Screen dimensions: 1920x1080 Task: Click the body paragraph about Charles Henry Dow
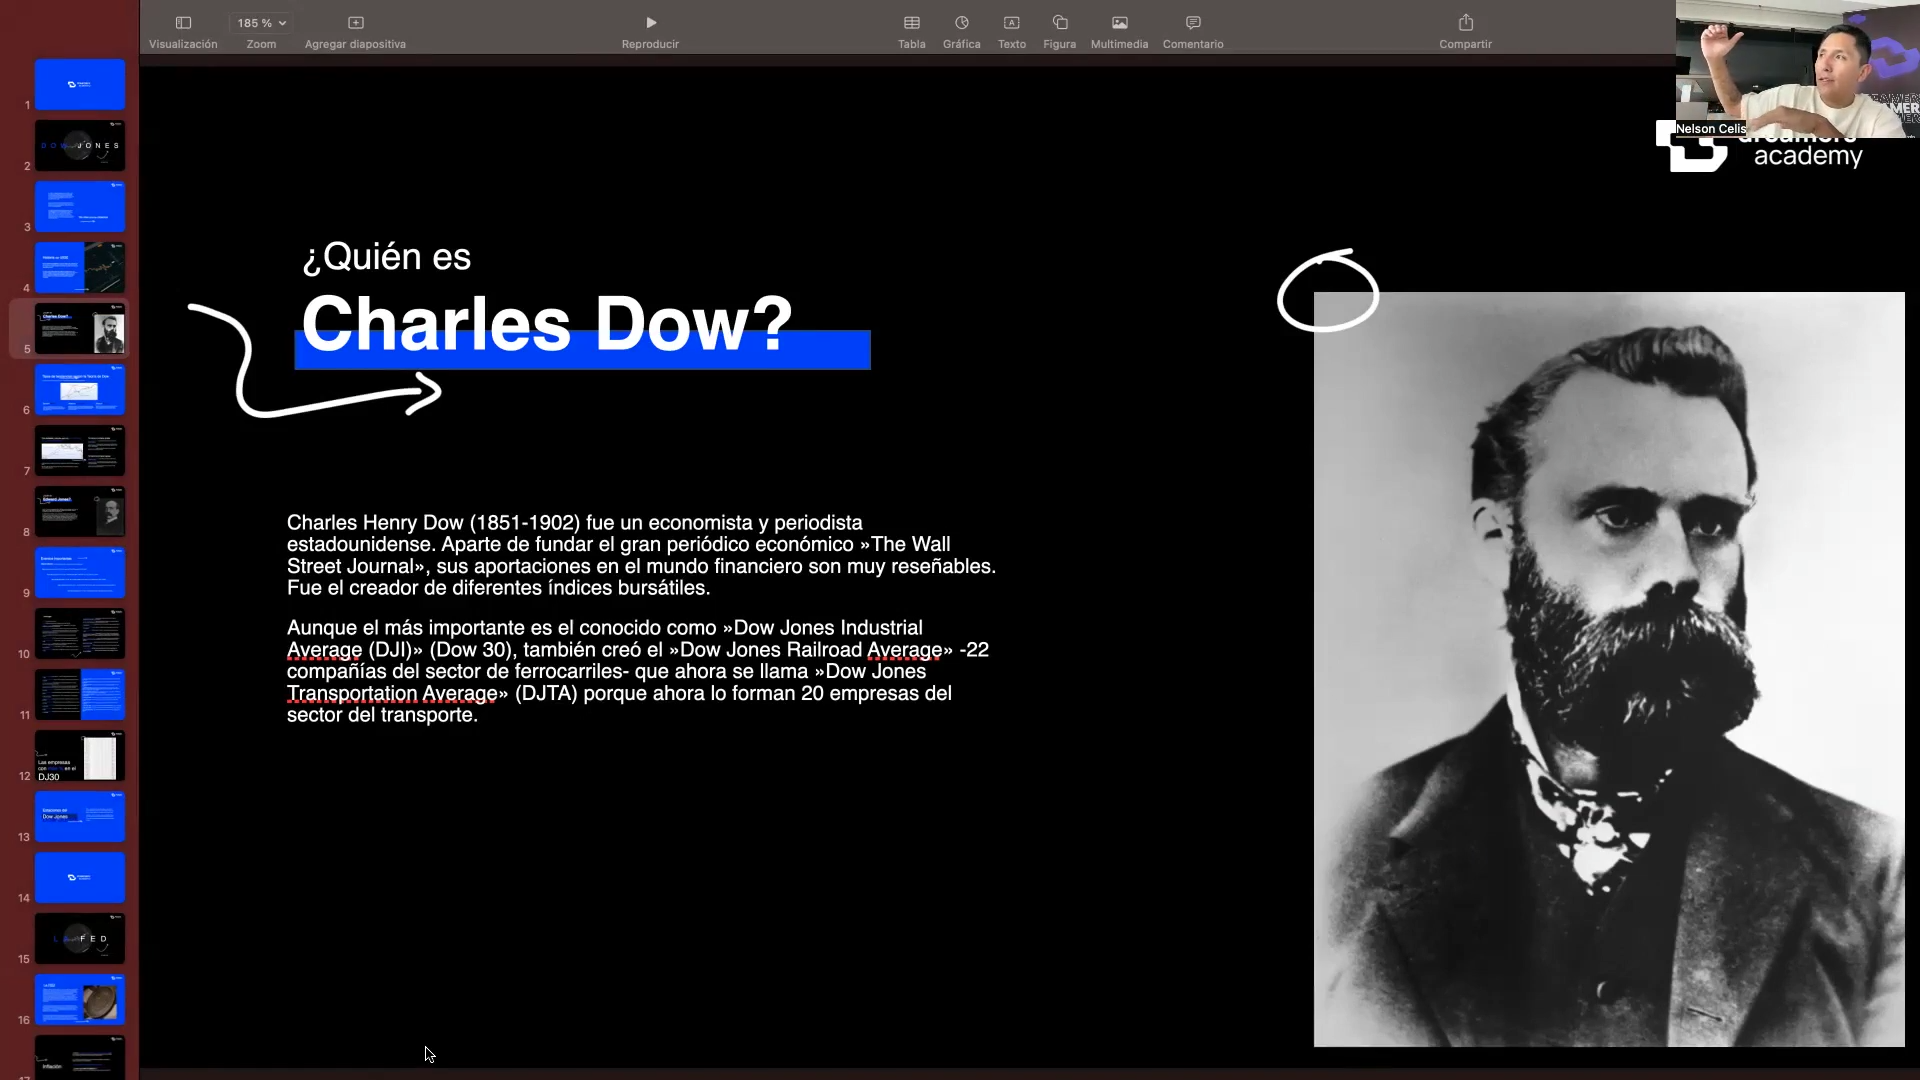(x=640, y=555)
